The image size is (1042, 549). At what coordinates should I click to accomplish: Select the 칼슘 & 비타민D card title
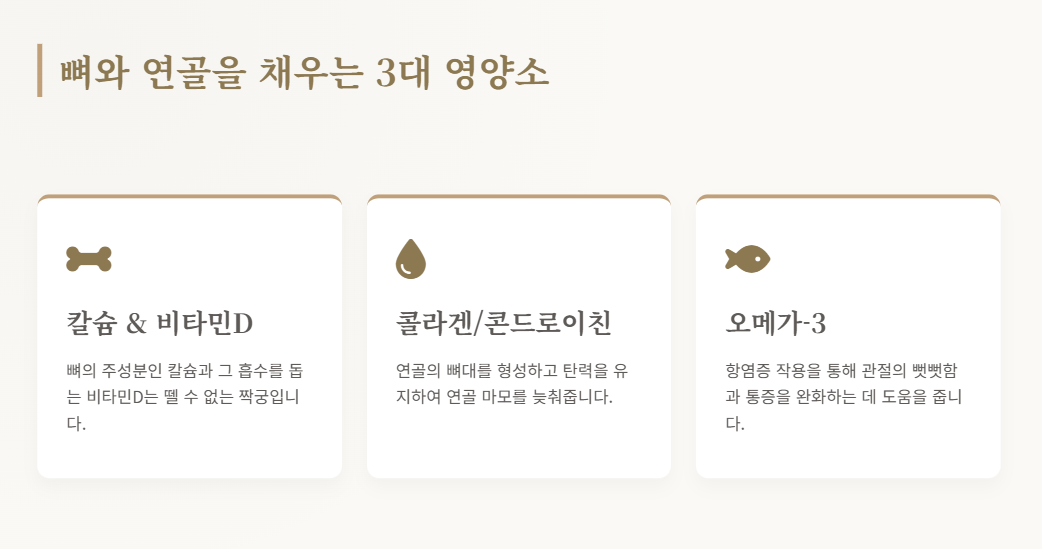point(159,324)
